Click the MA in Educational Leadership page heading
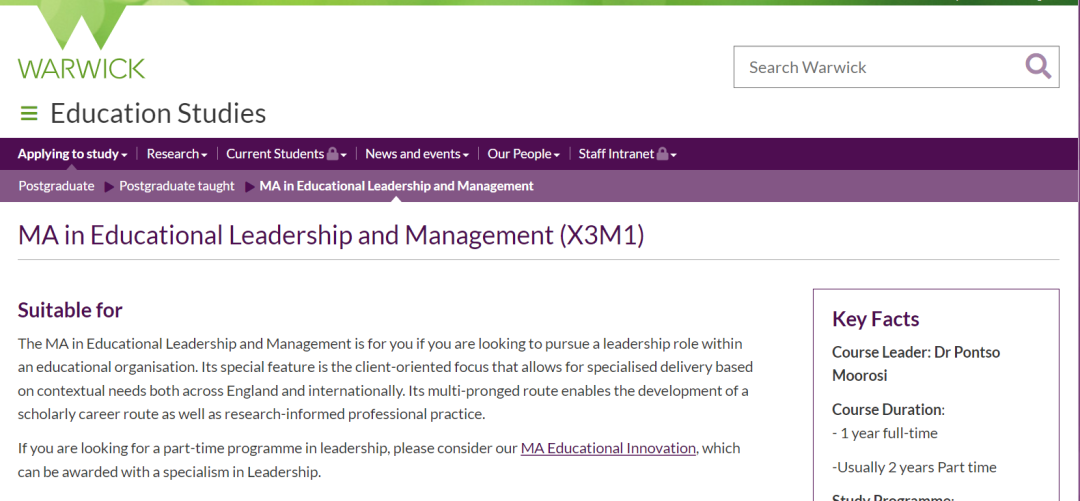Viewport: 1080px width, 501px height. coord(331,236)
